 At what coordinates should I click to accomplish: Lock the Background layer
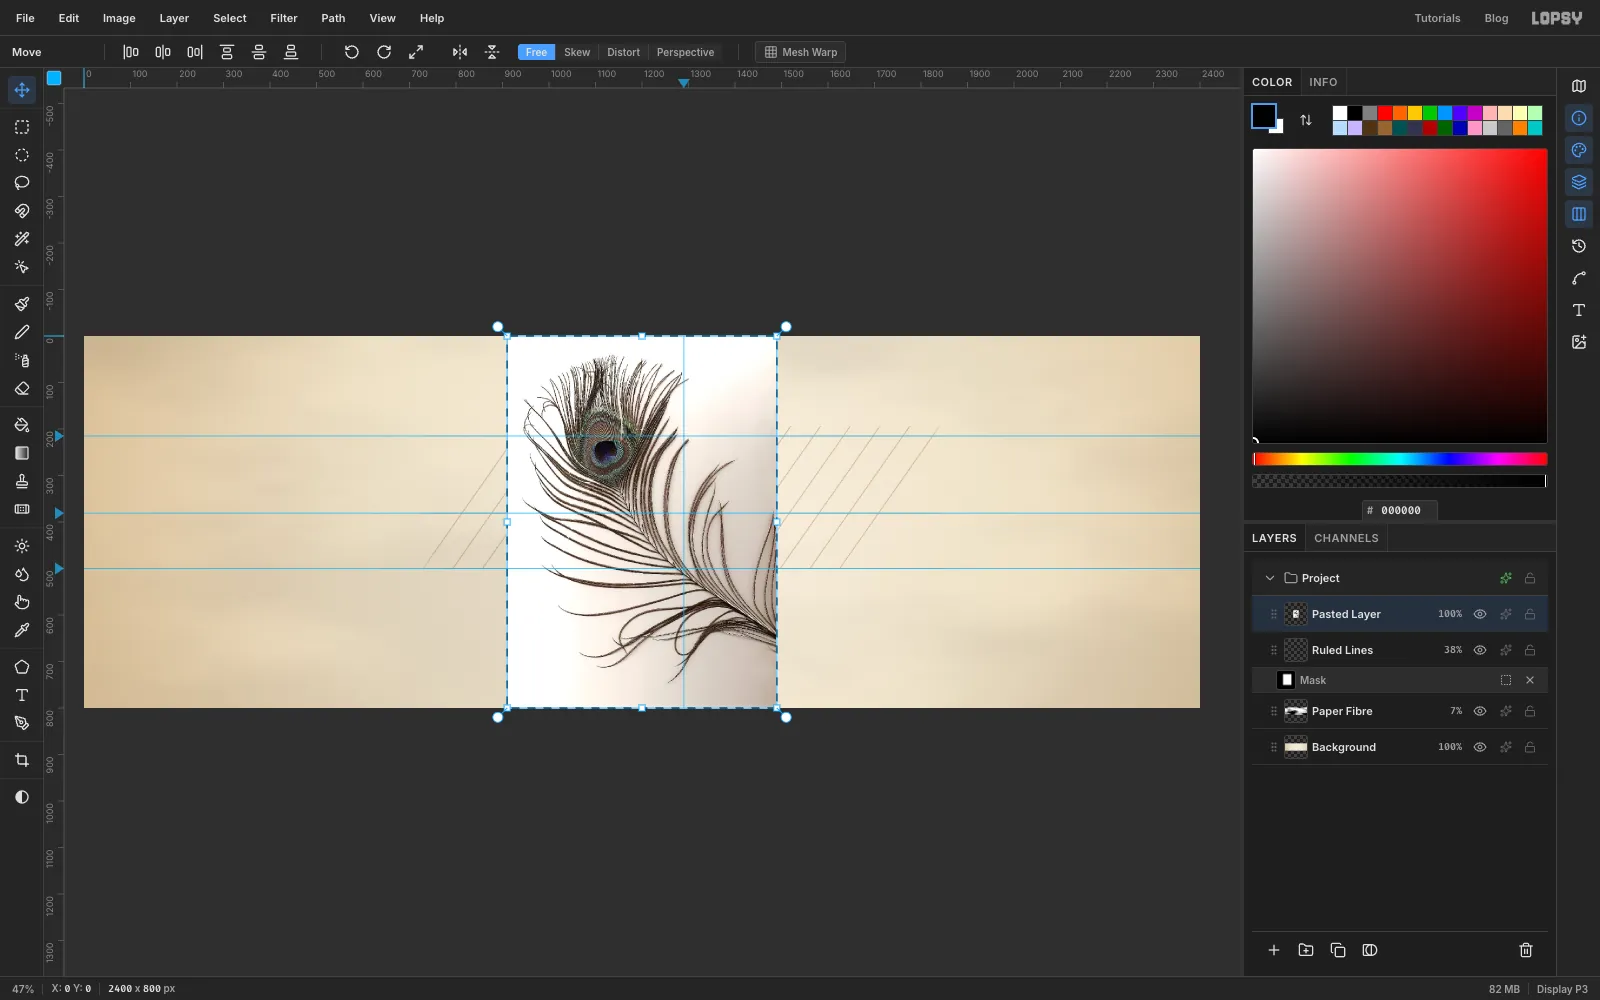click(x=1530, y=747)
